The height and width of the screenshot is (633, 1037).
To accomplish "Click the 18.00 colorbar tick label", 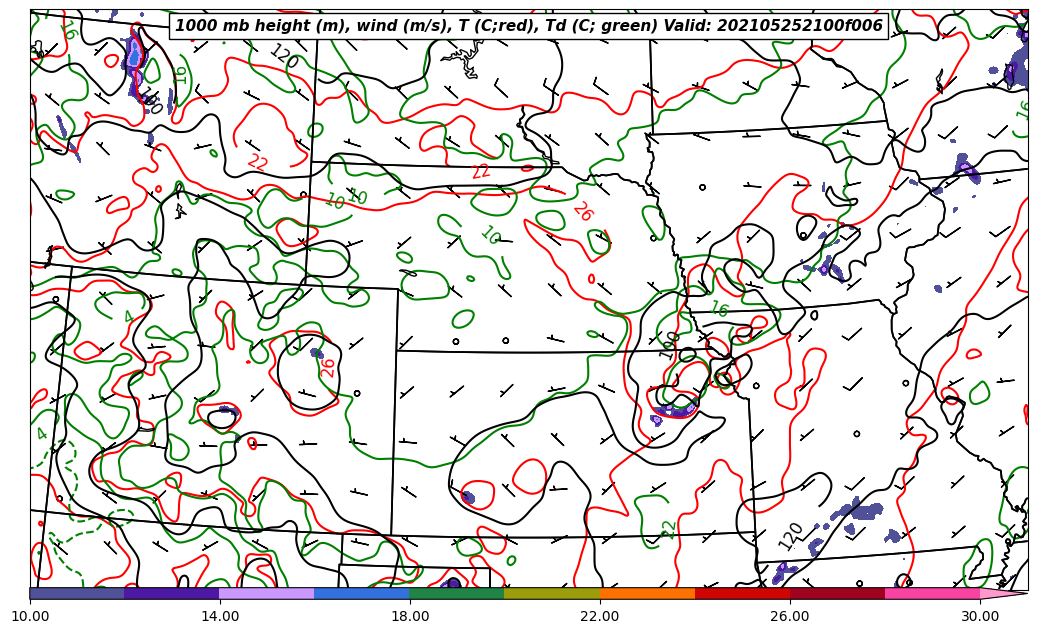I will [410, 616].
